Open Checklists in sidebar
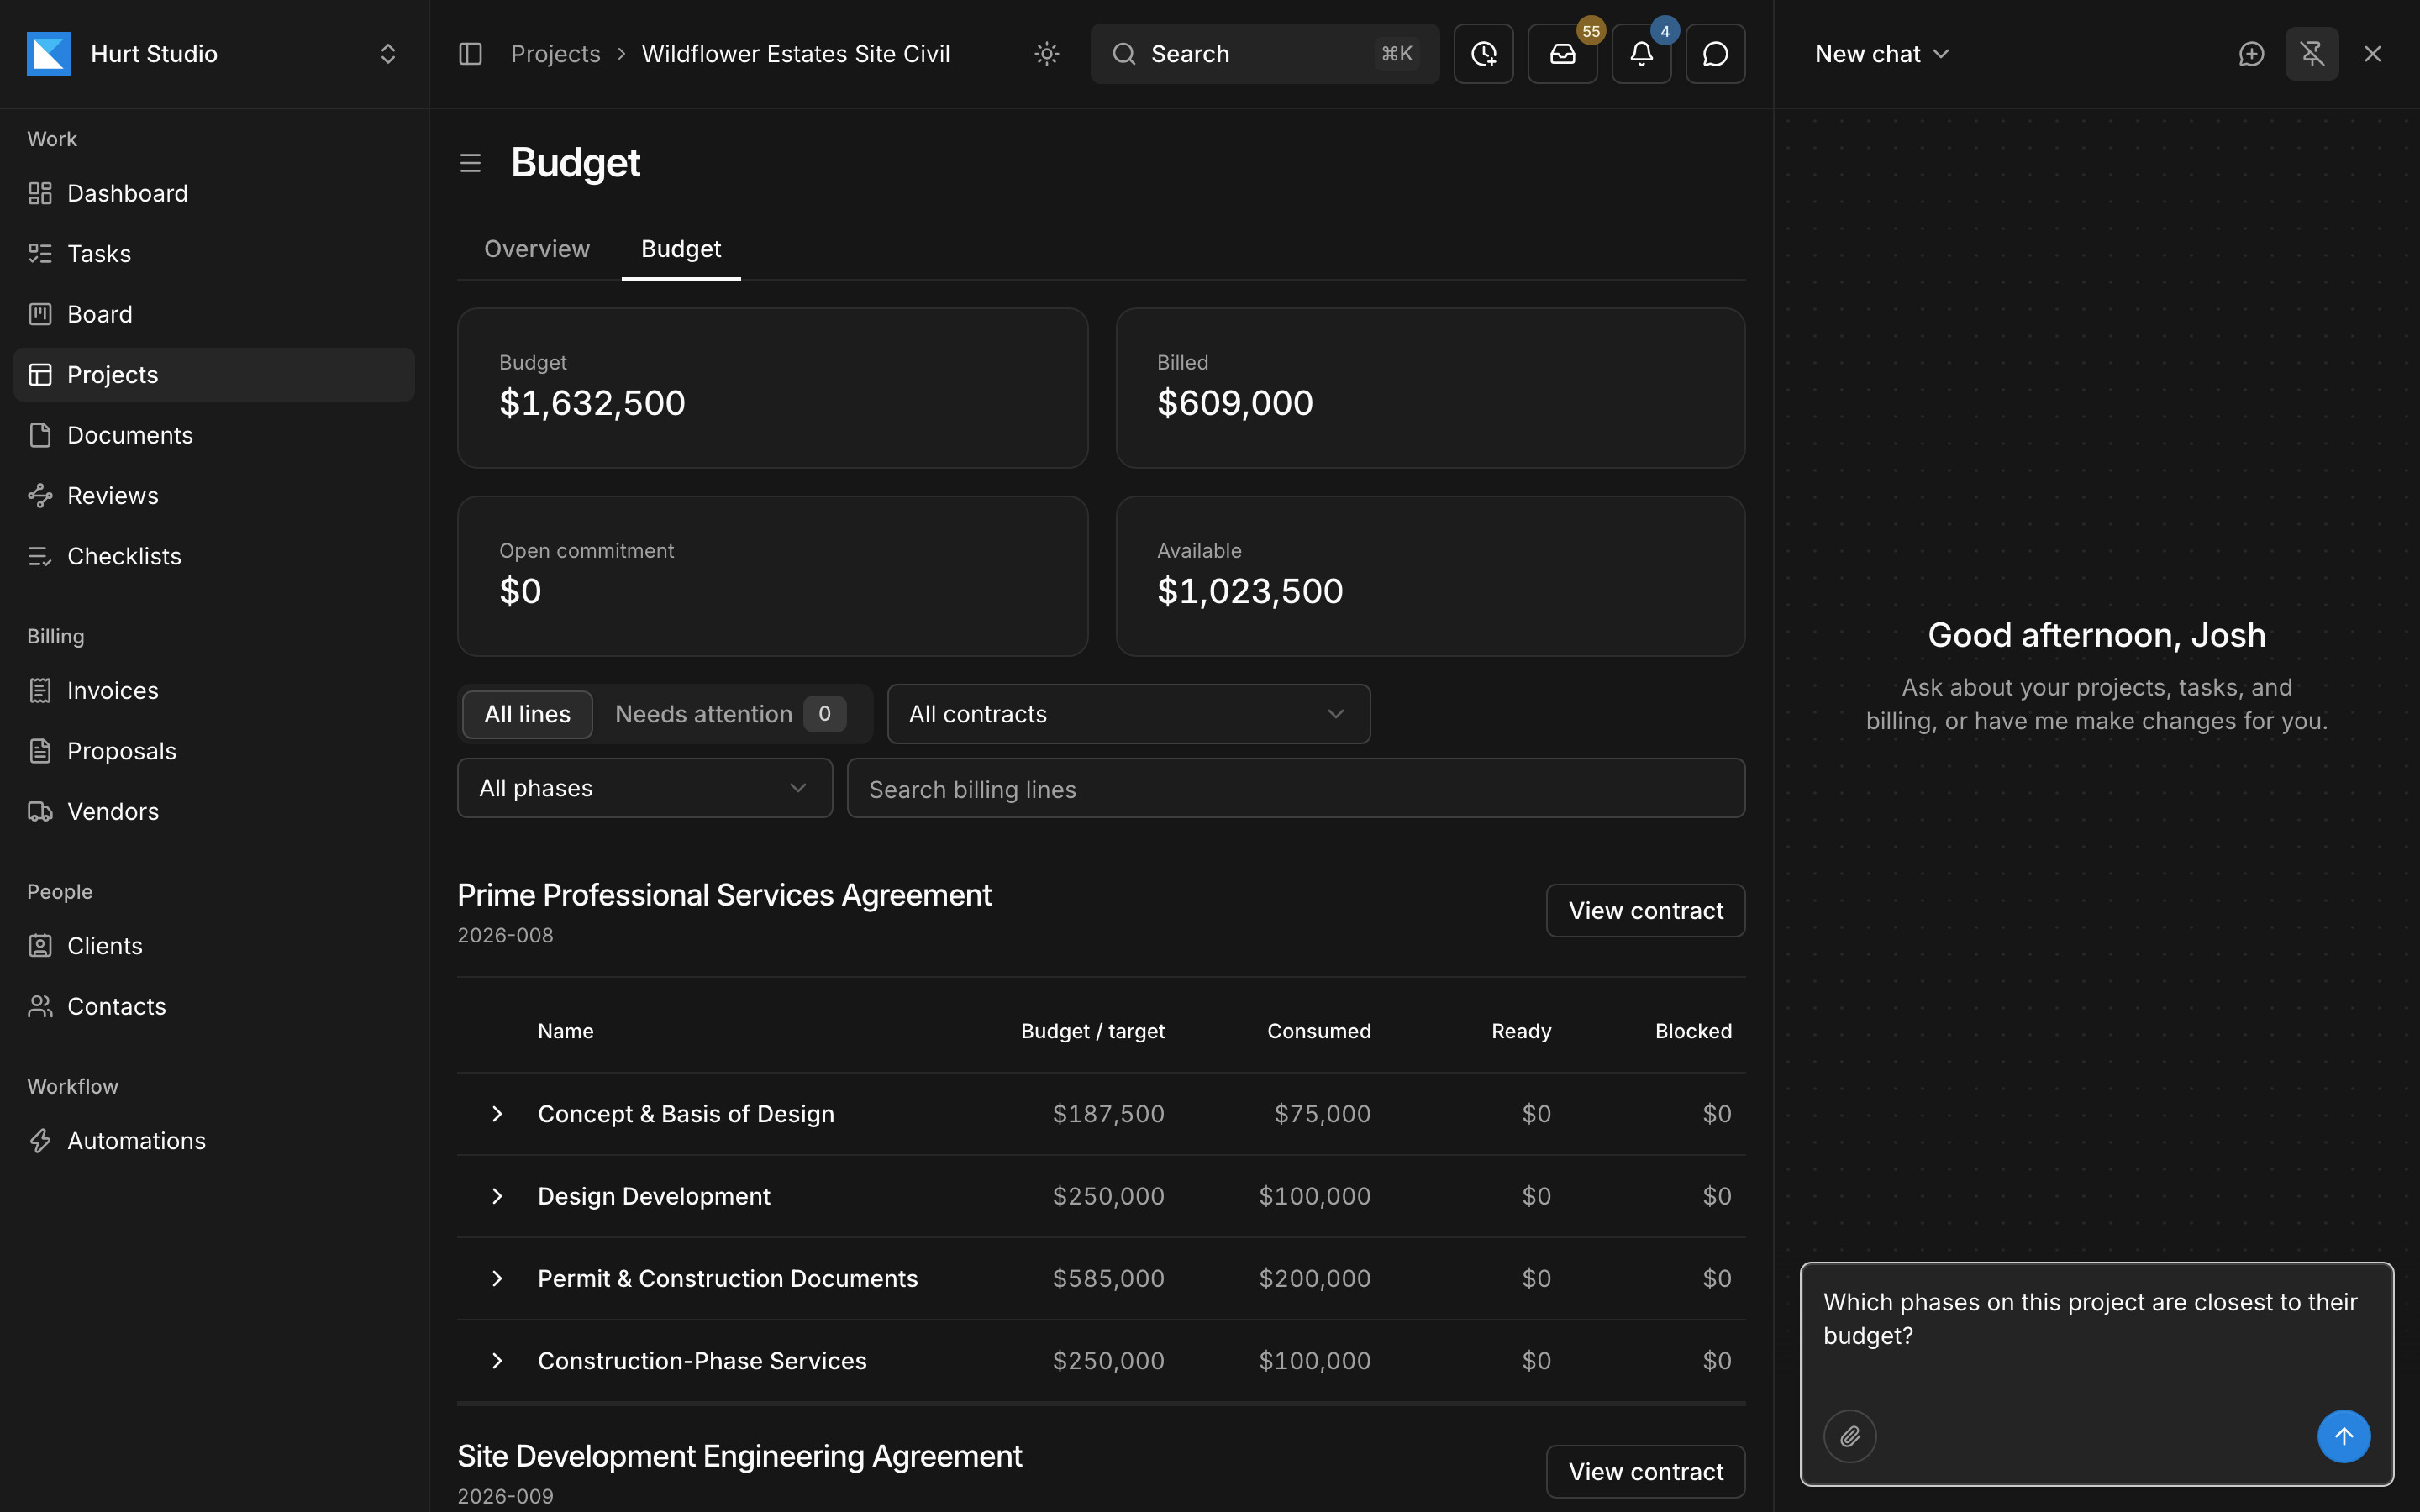2420x1512 pixels. 214,556
